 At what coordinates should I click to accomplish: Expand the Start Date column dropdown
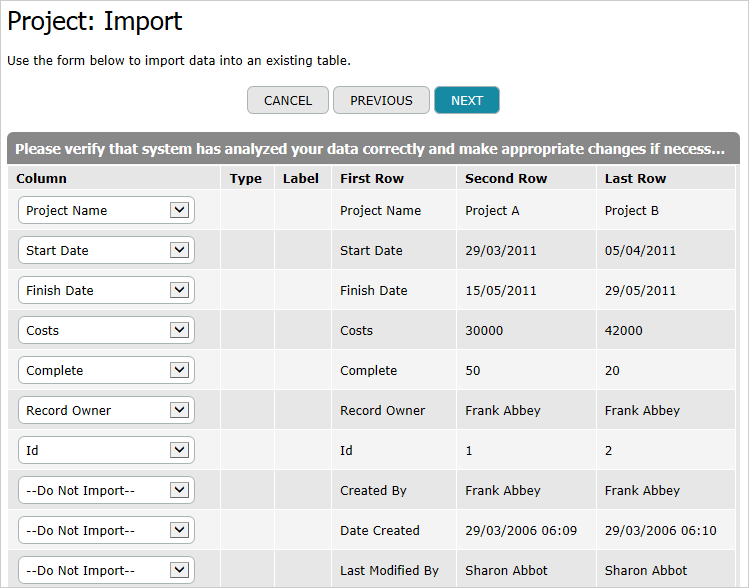point(106,250)
